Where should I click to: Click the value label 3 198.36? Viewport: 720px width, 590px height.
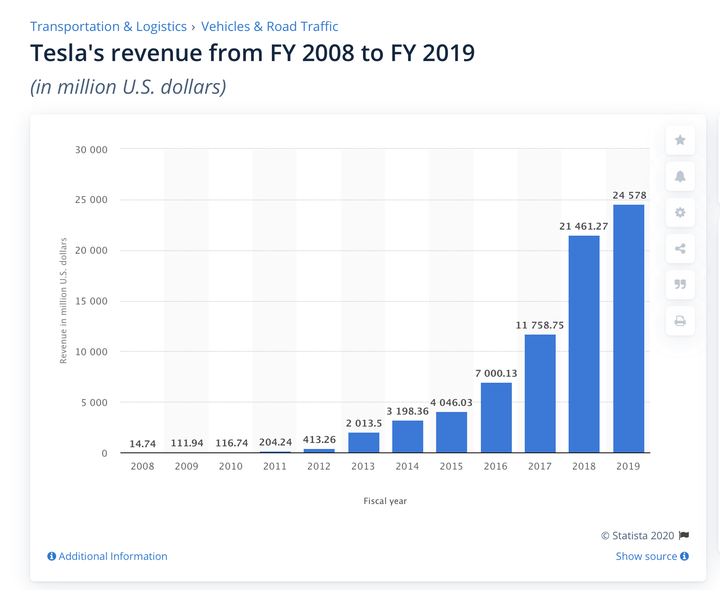tap(407, 411)
